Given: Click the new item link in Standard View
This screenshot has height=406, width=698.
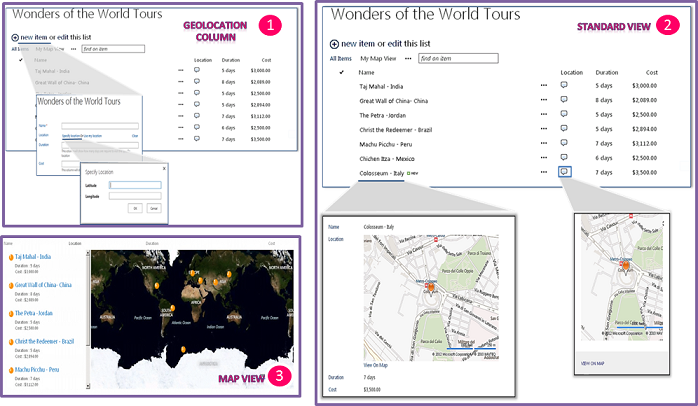Looking at the screenshot, I should coord(358,44).
